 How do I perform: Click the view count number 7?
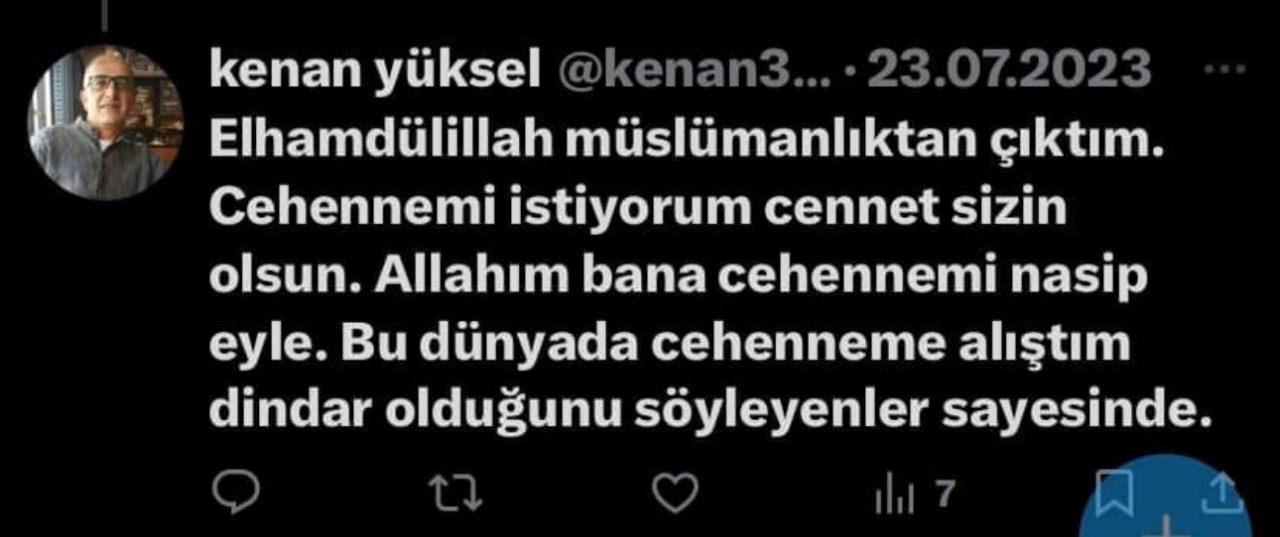(945, 493)
